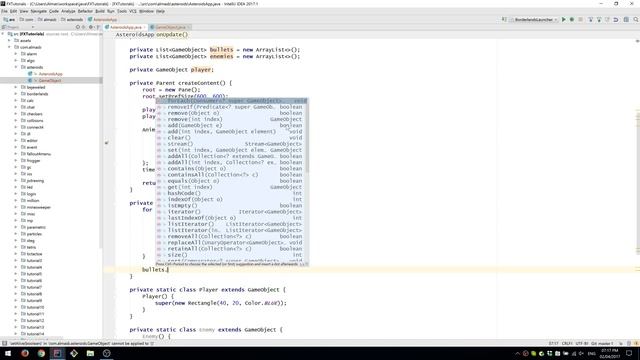The image size is (640, 360).
Task: Open the VCS menu
Action: [133, 11]
